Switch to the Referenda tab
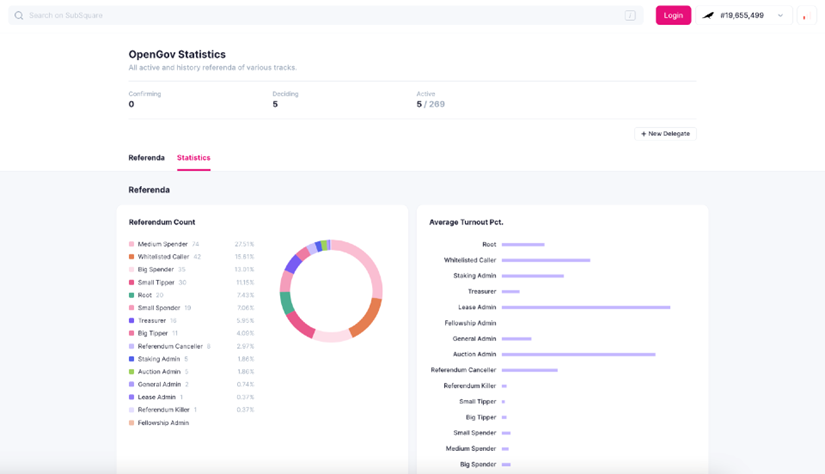Screen dimensions: 825x474 pos(146,158)
